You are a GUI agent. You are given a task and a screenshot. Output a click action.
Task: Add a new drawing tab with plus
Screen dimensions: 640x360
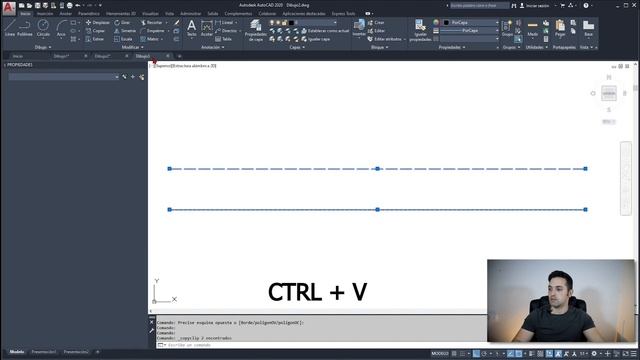click(x=179, y=56)
